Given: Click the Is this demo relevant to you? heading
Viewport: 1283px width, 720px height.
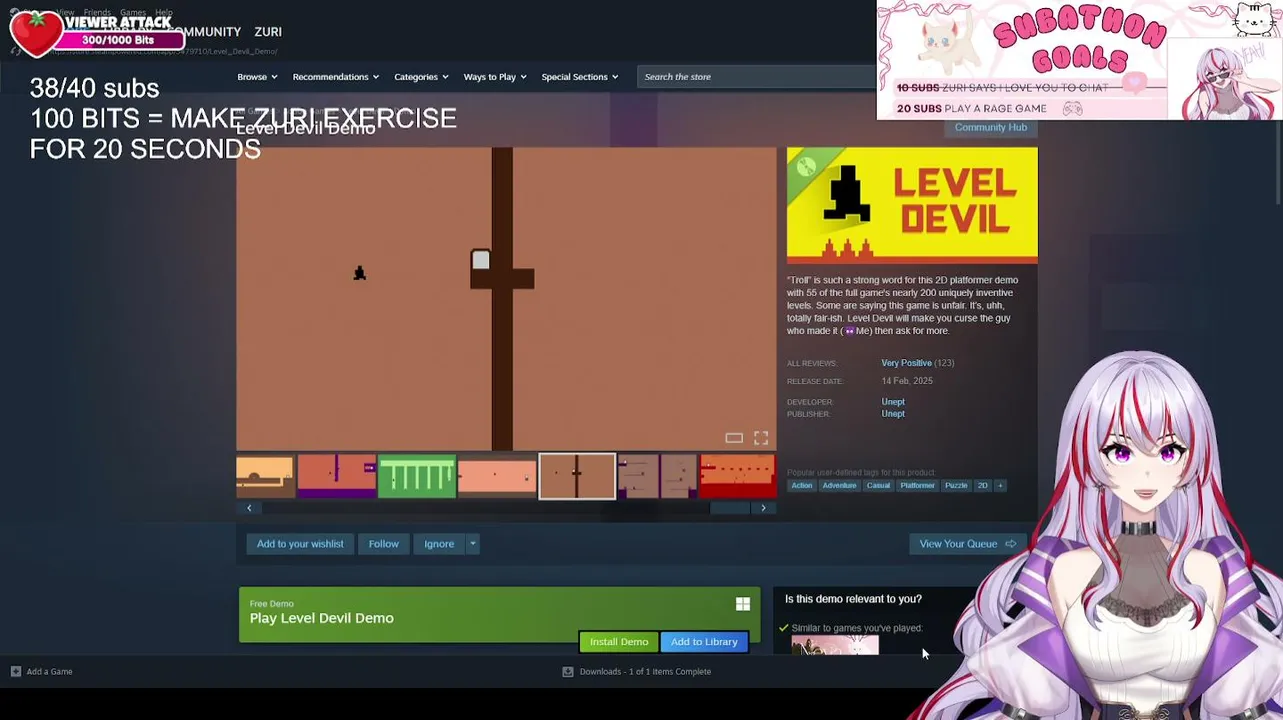Looking at the screenshot, I should click(853, 599).
